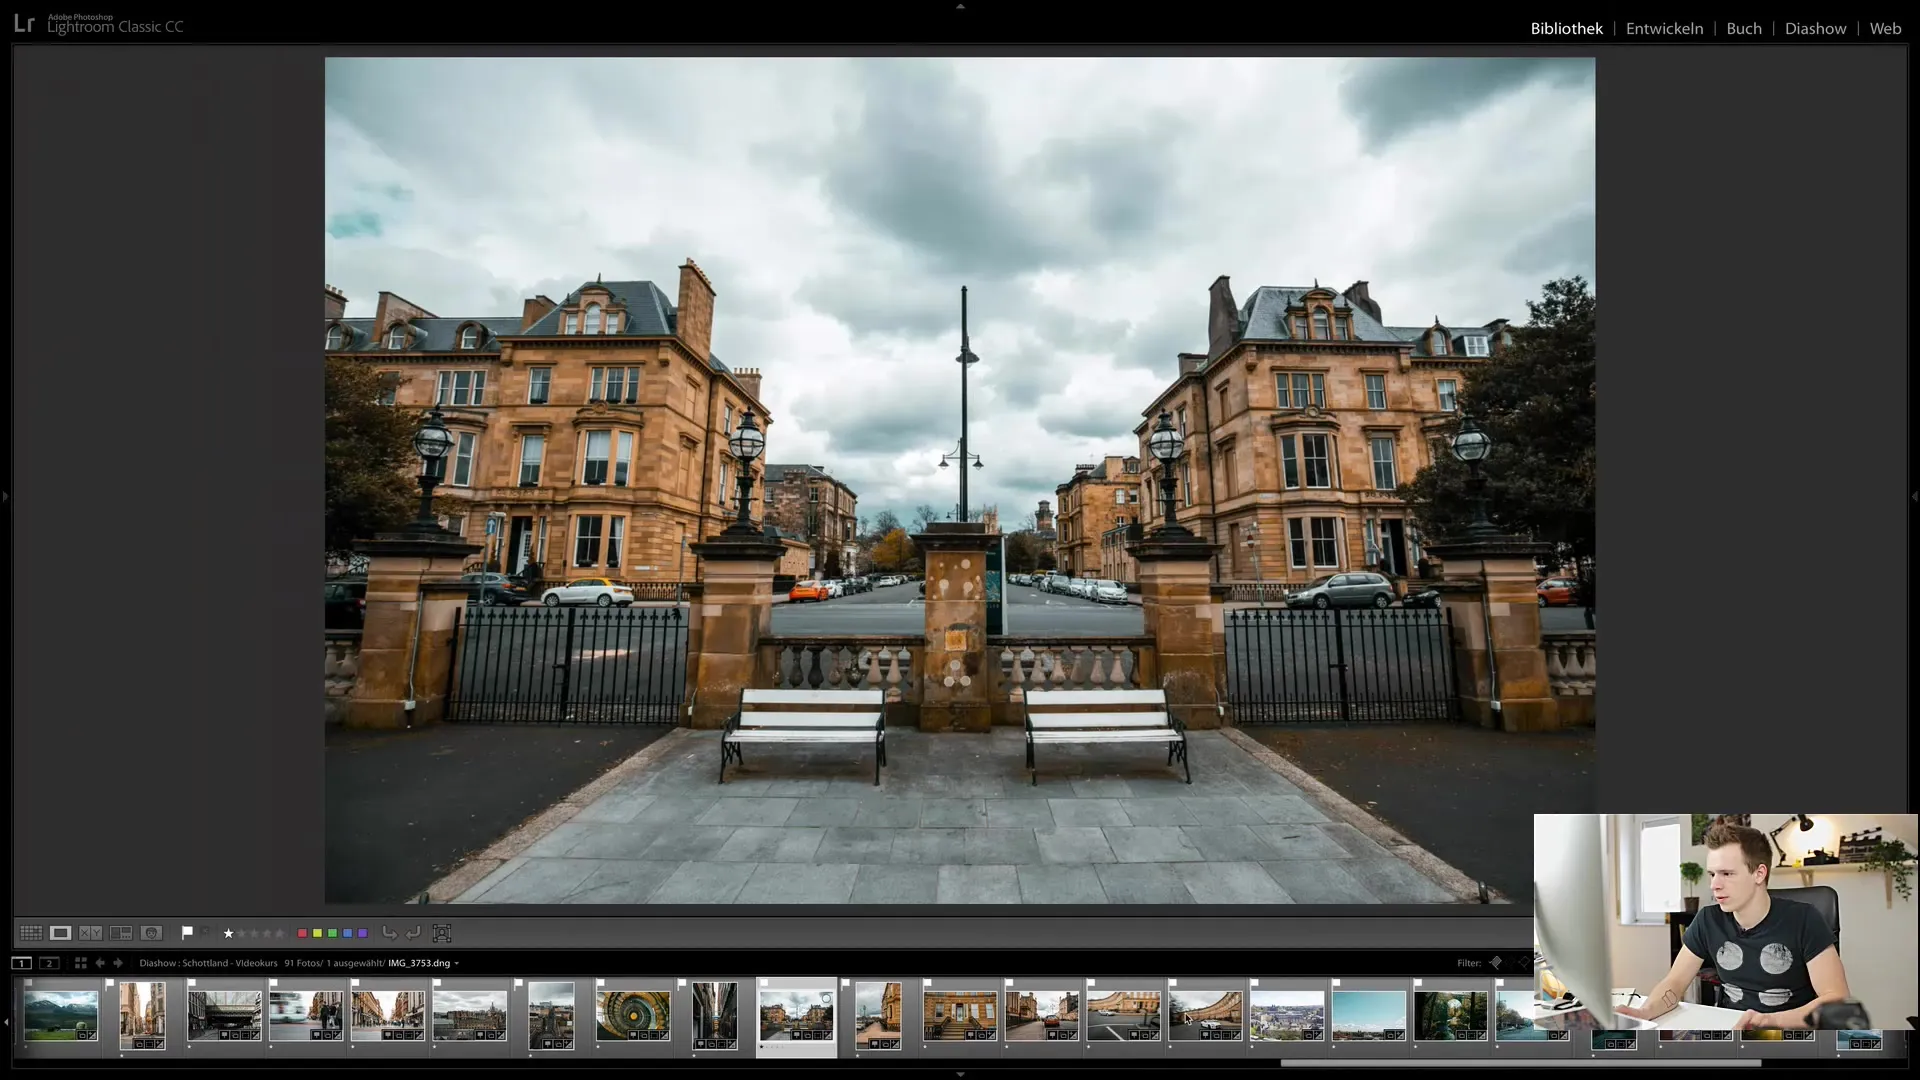Click the 'Filter:' label in filmstrip header
Screen dimensions: 1920x1080
tap(1468, 963)
